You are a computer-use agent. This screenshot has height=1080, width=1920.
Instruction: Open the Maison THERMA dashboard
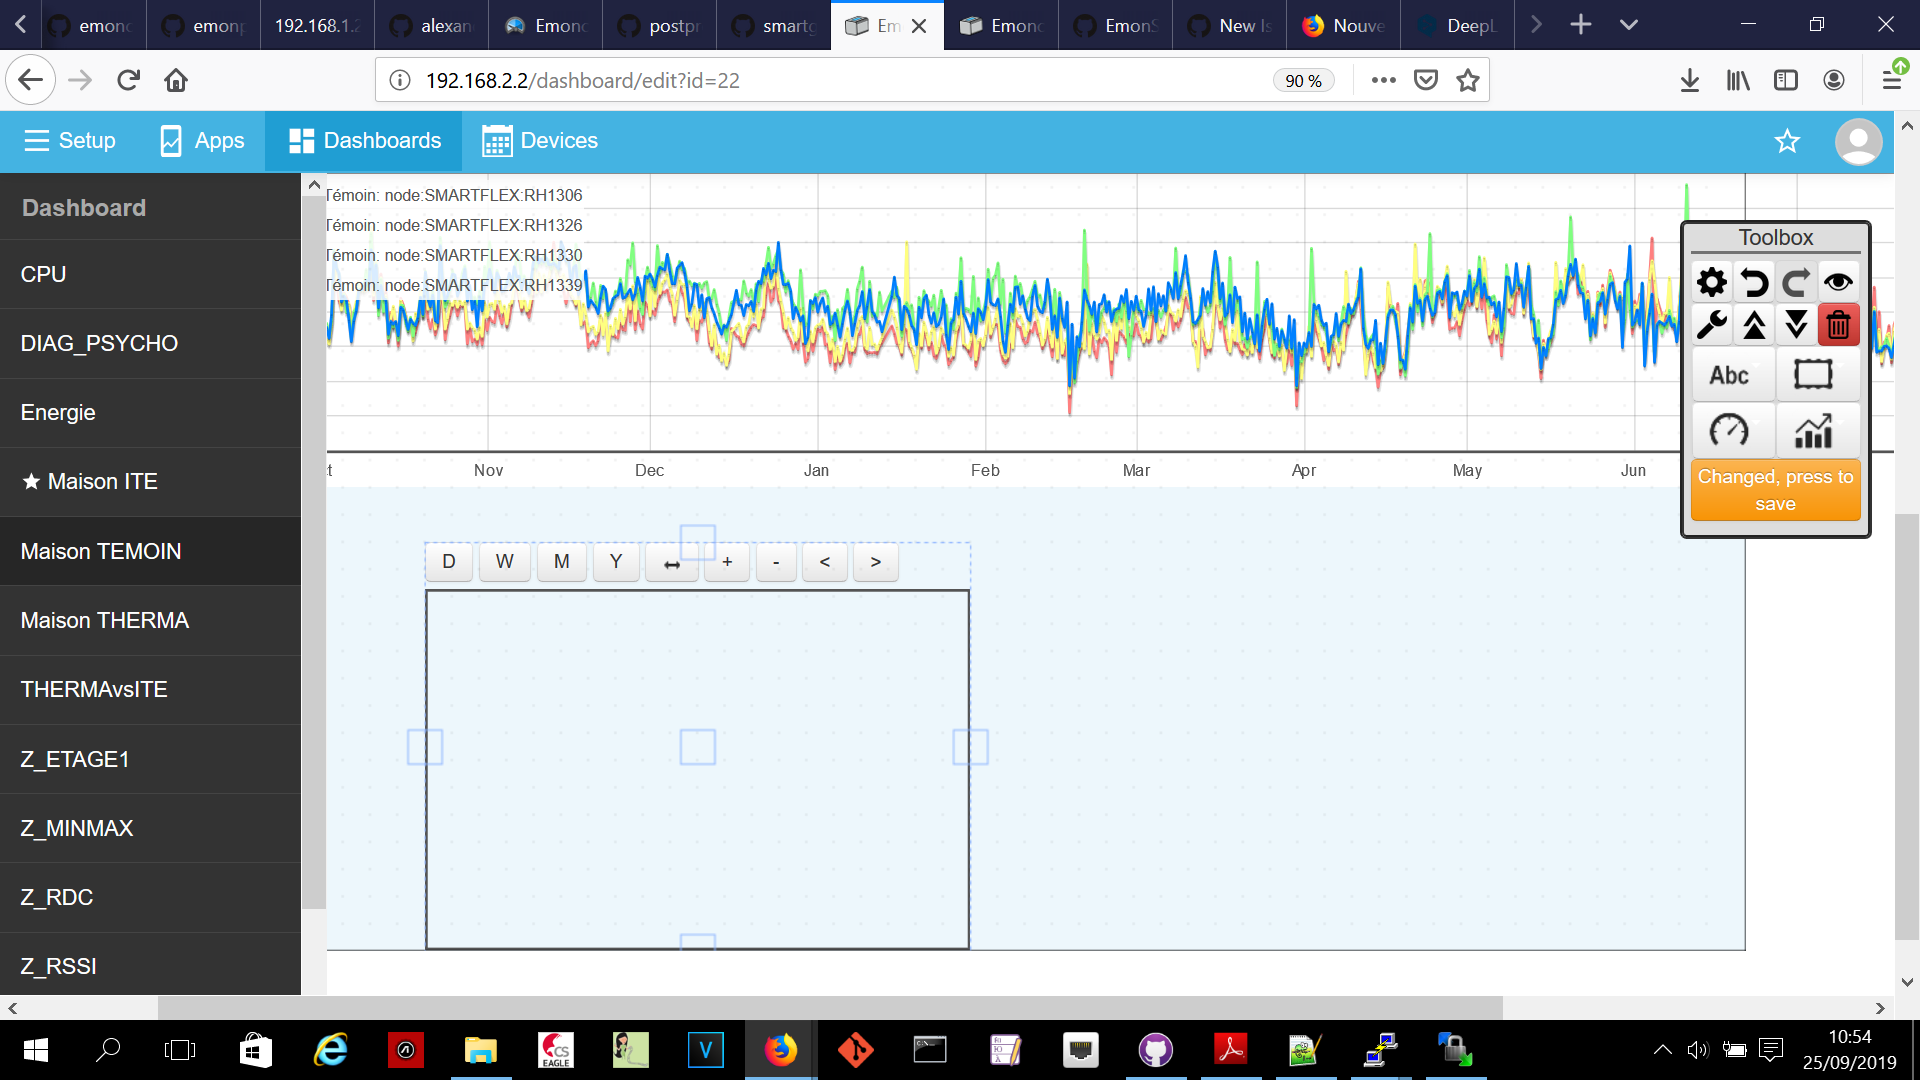[x=105, y=620]
